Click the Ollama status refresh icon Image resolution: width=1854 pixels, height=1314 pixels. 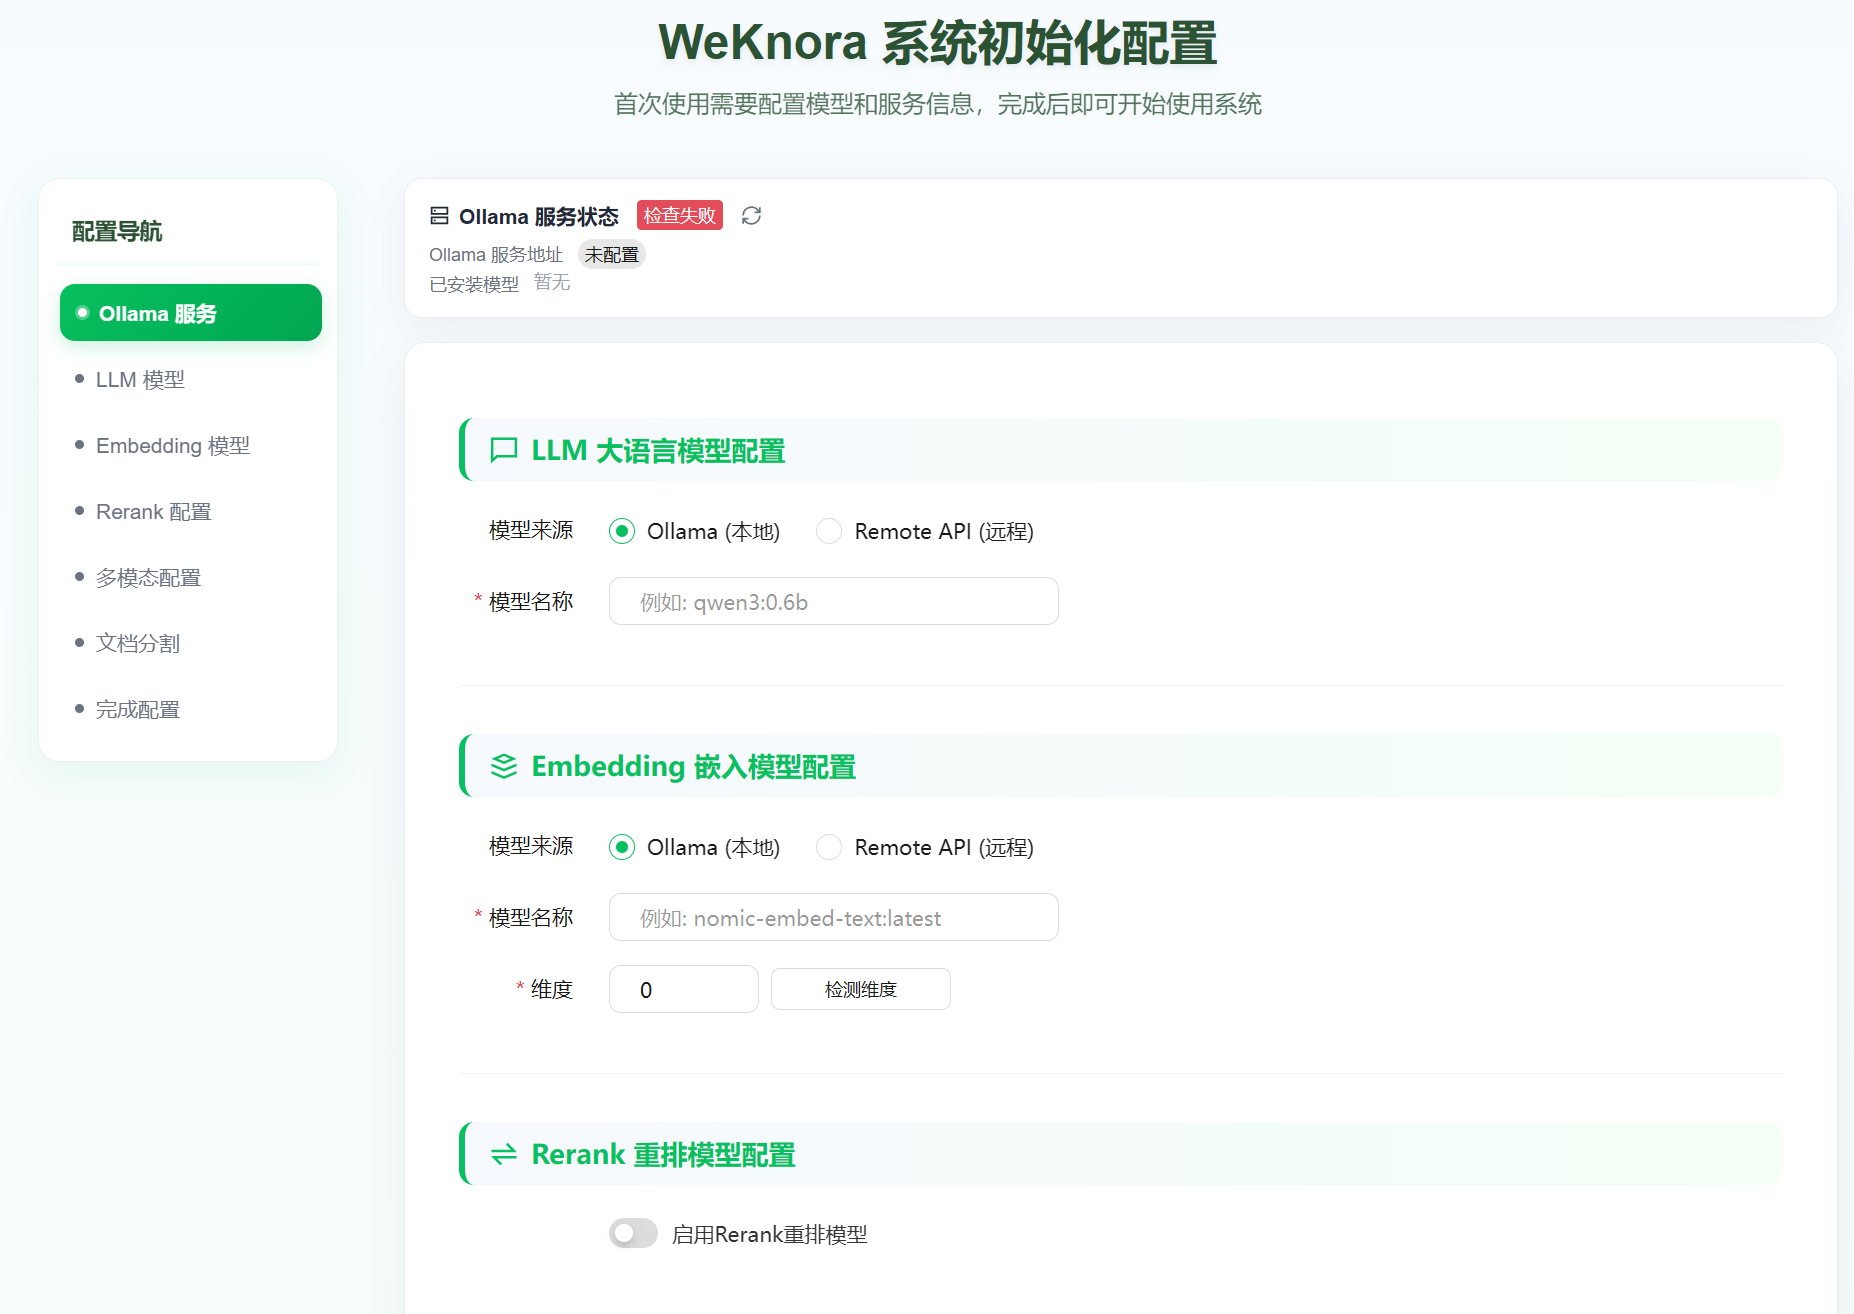[751, 216]
